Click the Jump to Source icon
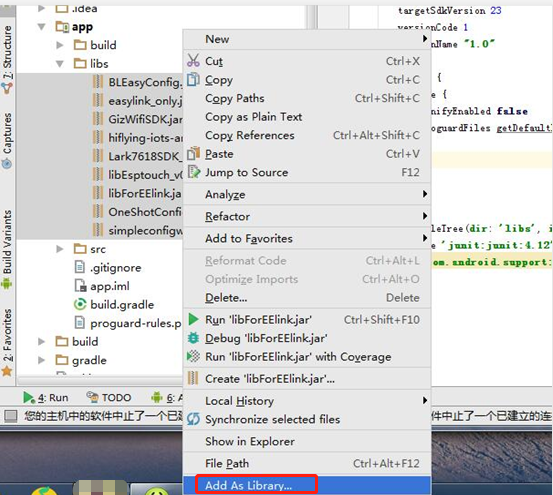 [194, 172]
